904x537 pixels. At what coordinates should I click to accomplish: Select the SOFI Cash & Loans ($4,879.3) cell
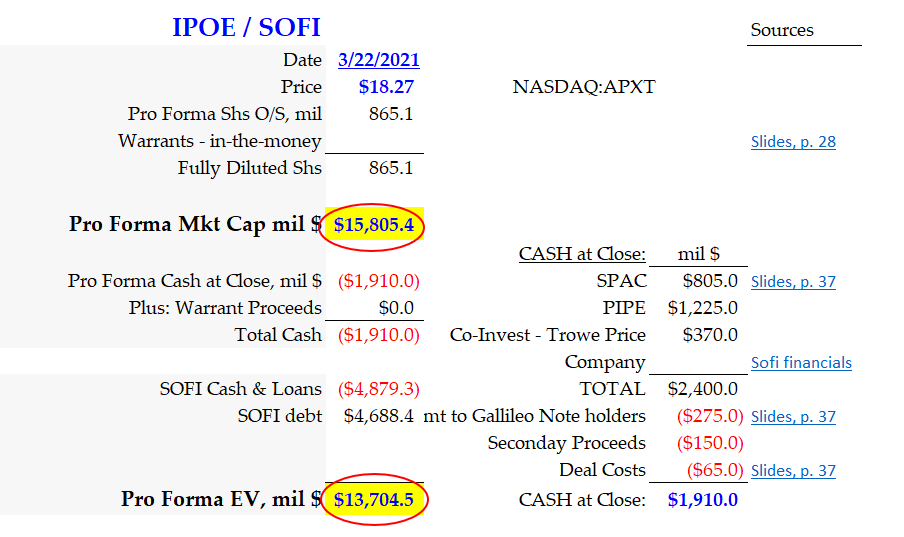(378, 389)
